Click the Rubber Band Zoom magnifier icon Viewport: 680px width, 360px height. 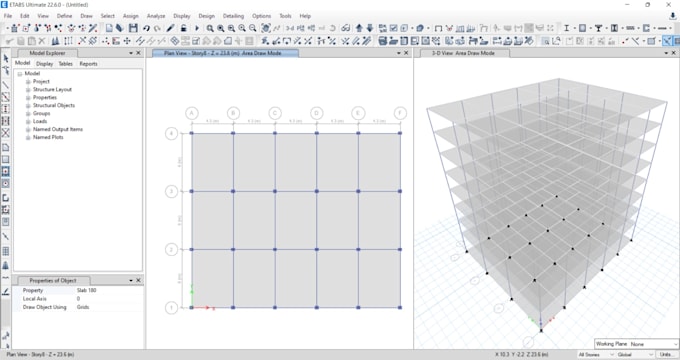(x=210, y=28)
